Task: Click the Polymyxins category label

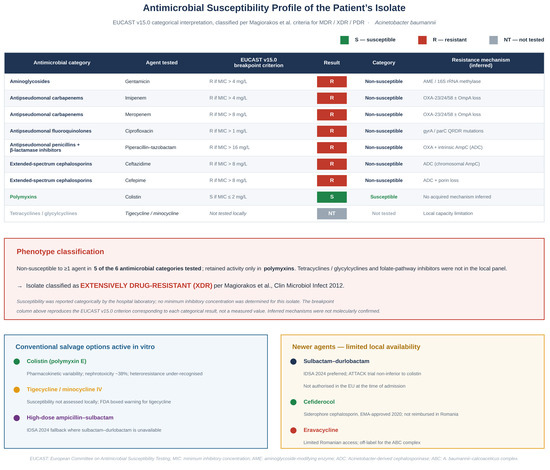Action: pos(23,197)
